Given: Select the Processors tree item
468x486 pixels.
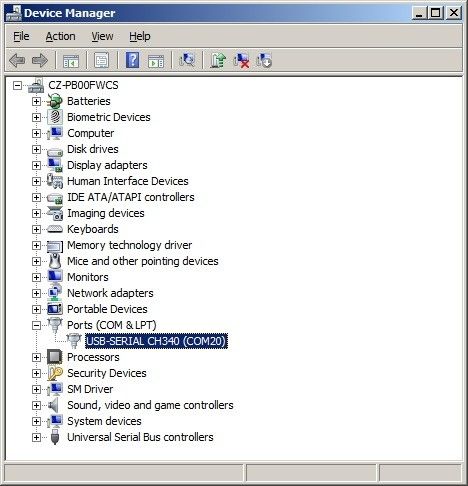Looking at the screenshot, I should [x=93, y=357].
